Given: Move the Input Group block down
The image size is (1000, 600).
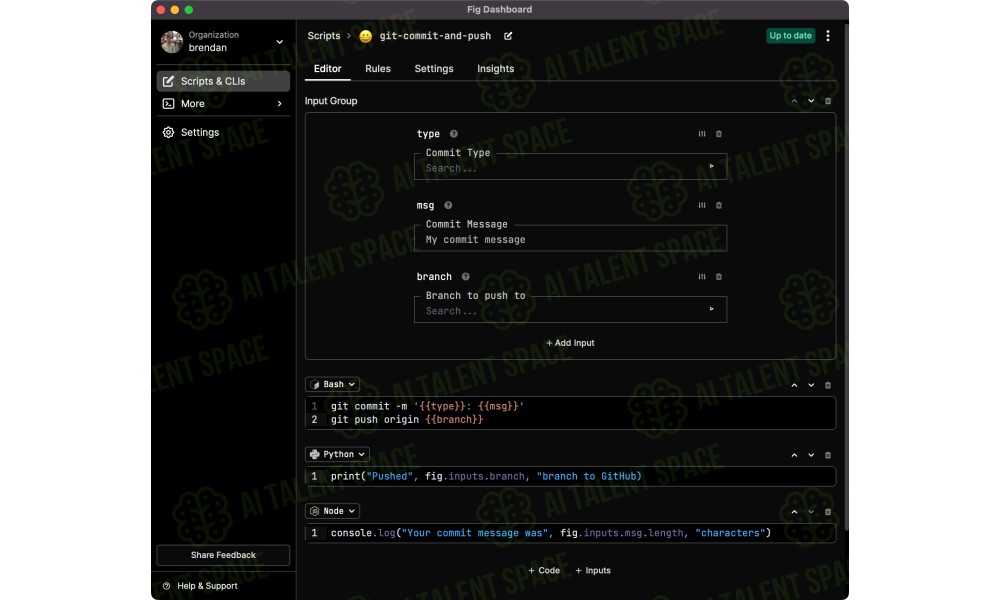Looking at the screenshot, I should click(x=811, y=101).
